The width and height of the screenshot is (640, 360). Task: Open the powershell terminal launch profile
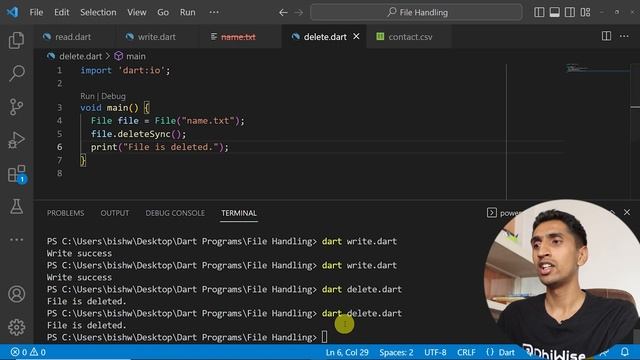503,213
